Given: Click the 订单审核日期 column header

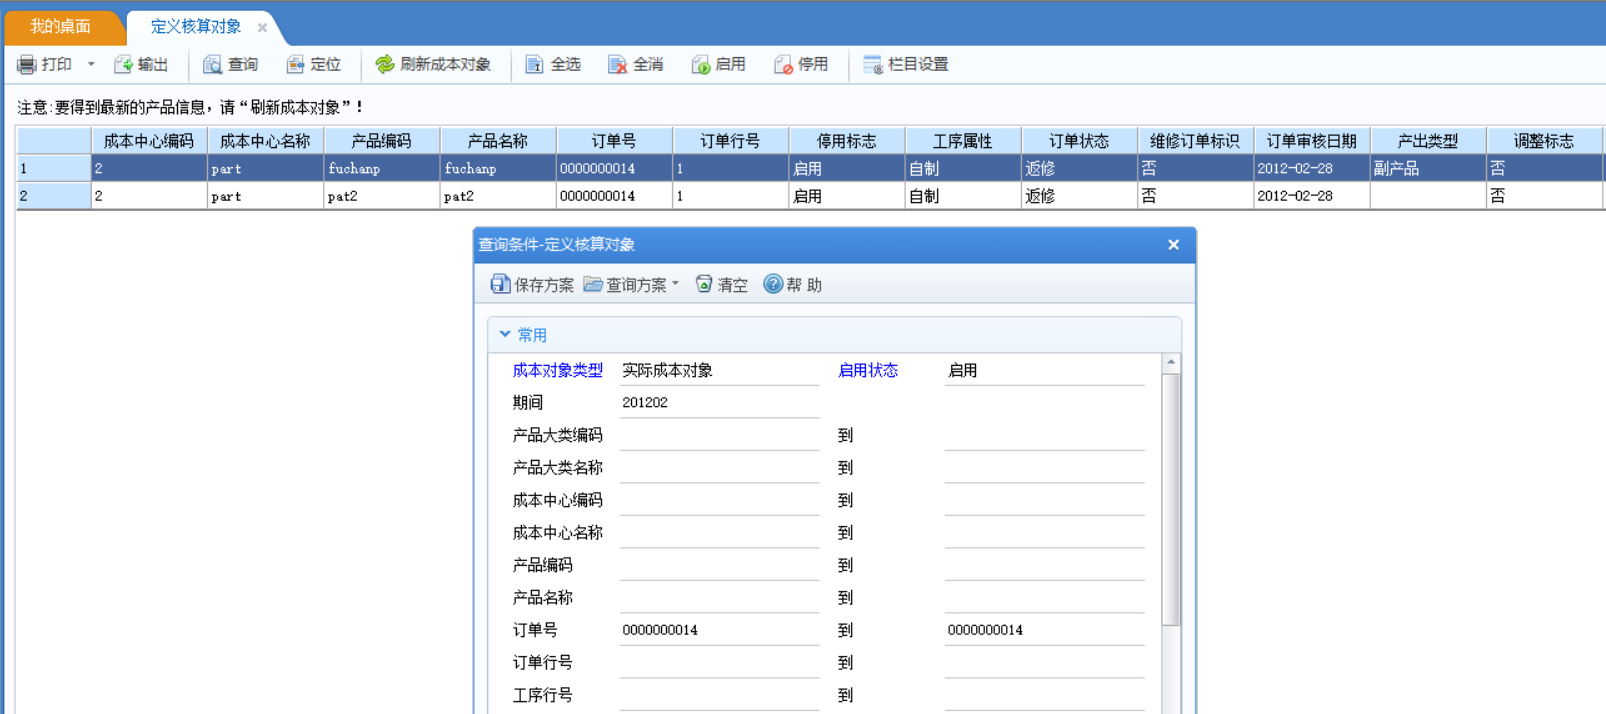Looking at the screenshot, I should point(1312,141).
